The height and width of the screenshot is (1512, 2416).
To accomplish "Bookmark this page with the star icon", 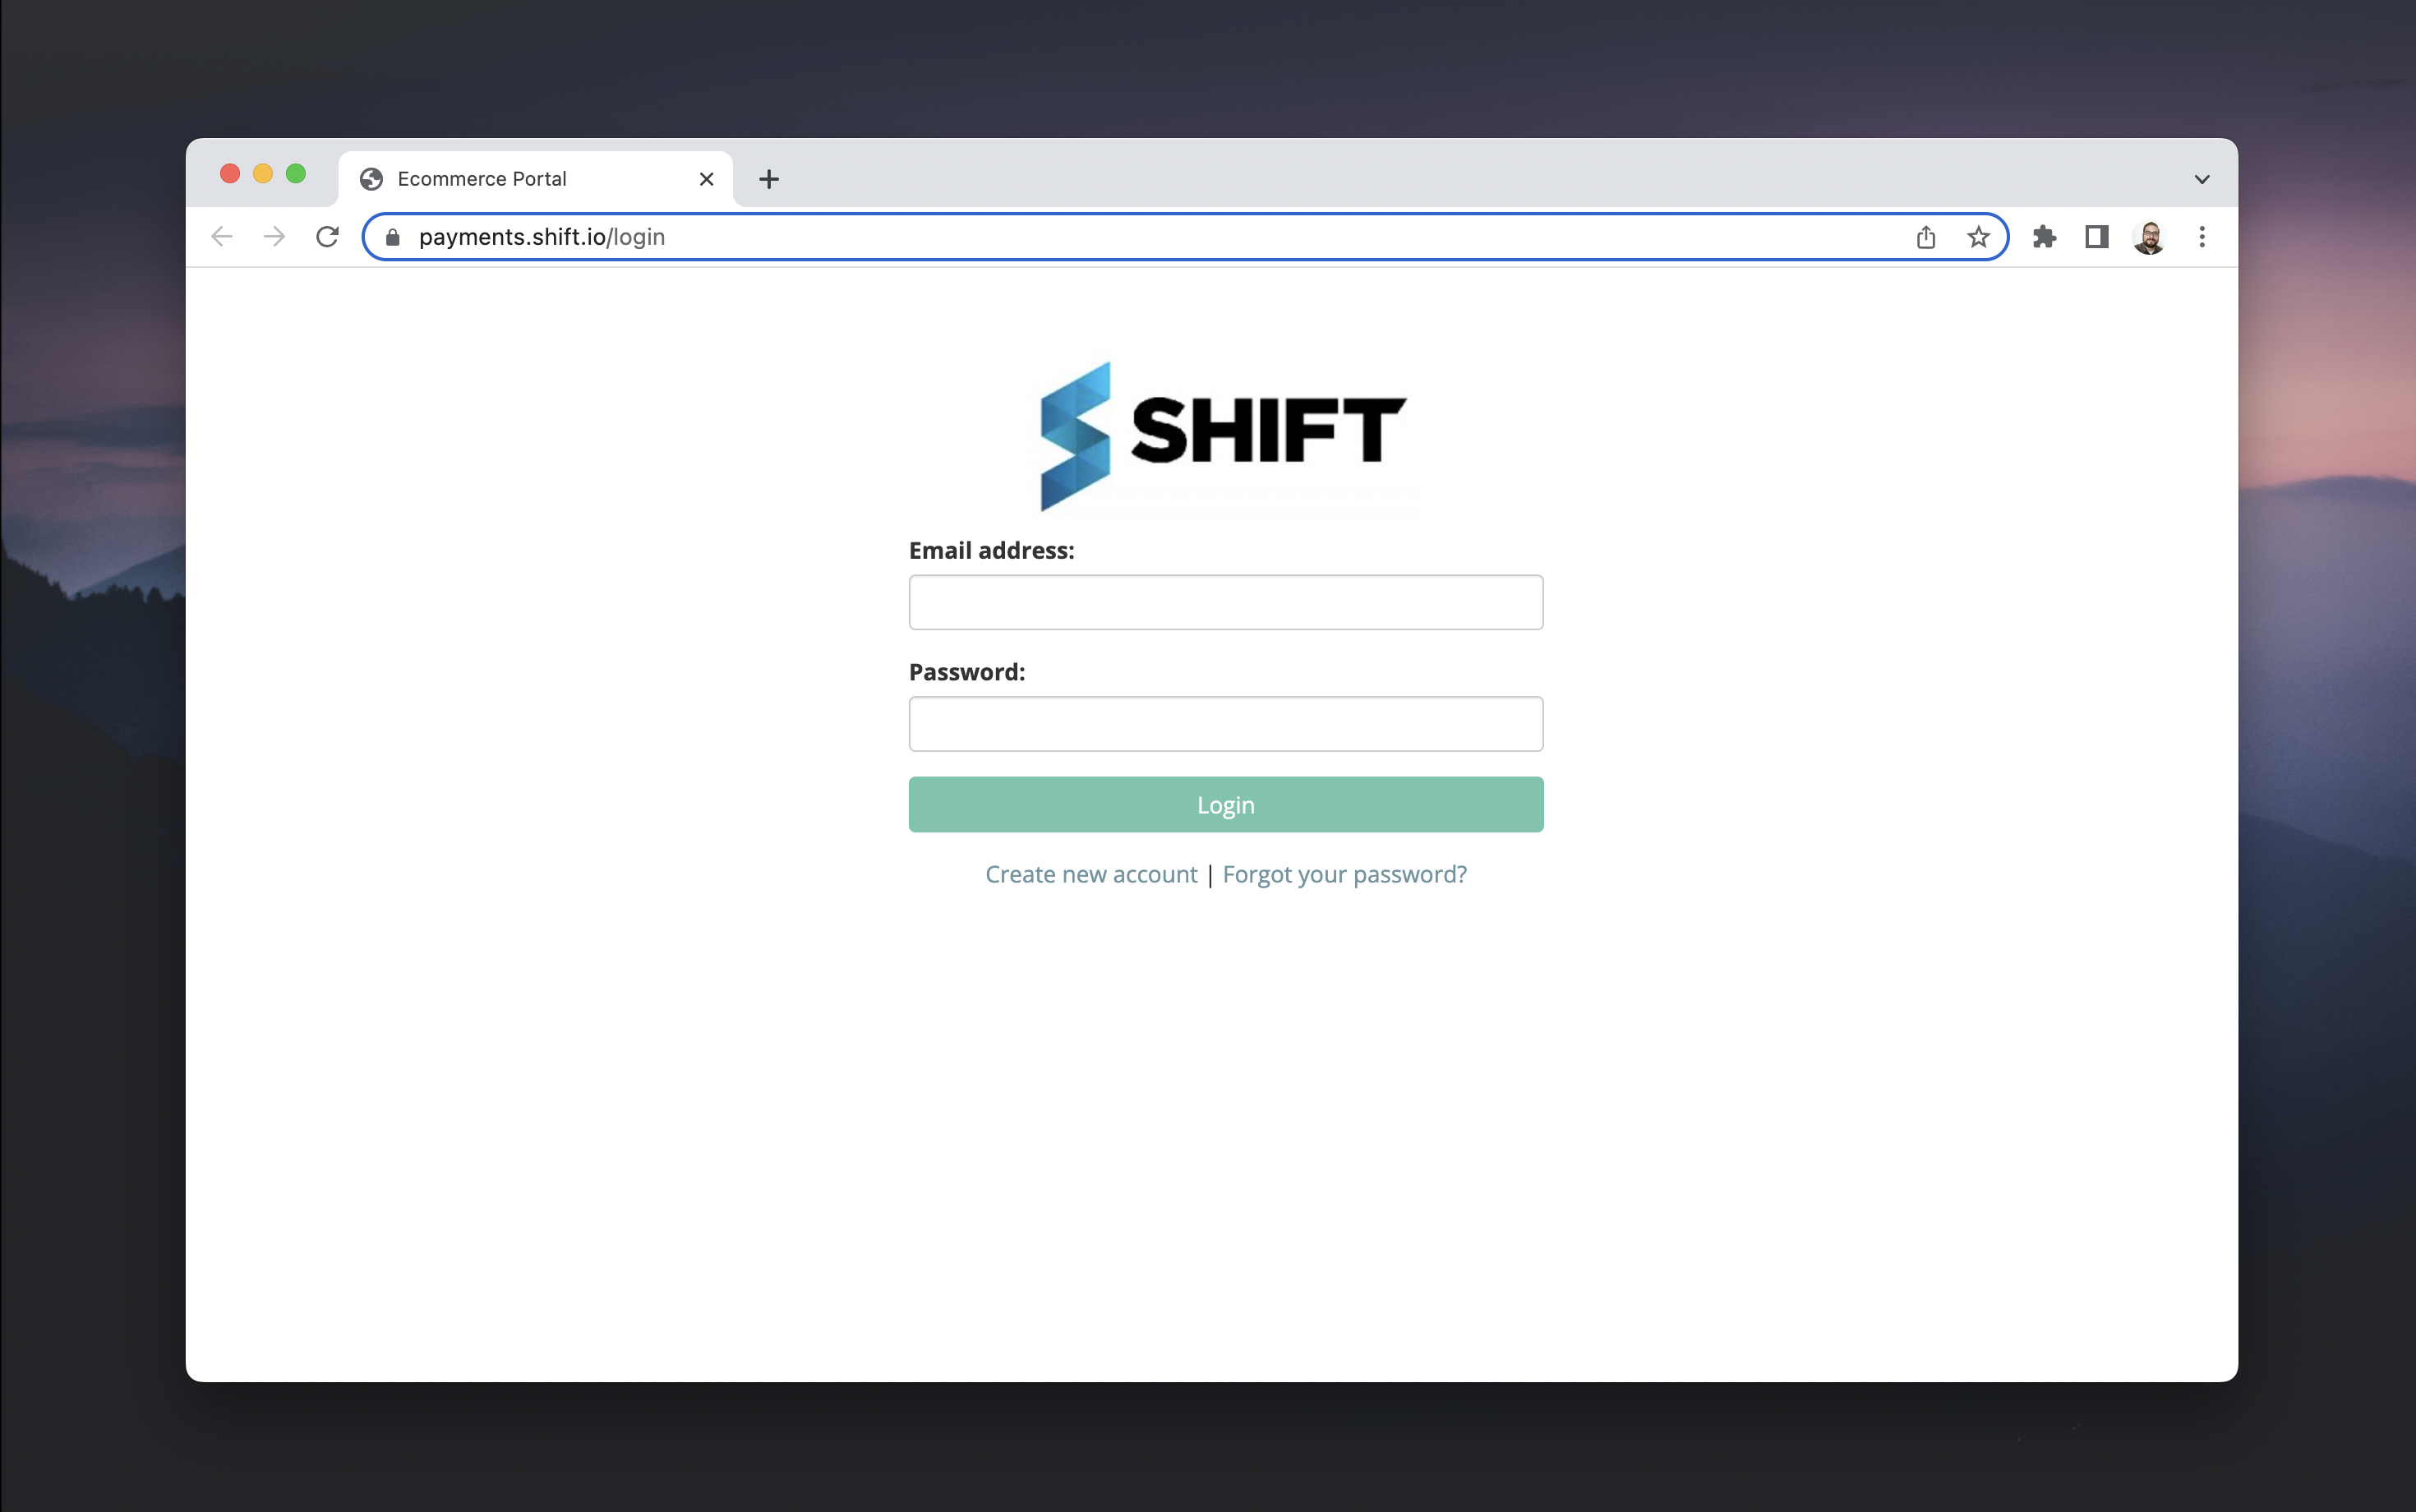I will point(1978,237).
